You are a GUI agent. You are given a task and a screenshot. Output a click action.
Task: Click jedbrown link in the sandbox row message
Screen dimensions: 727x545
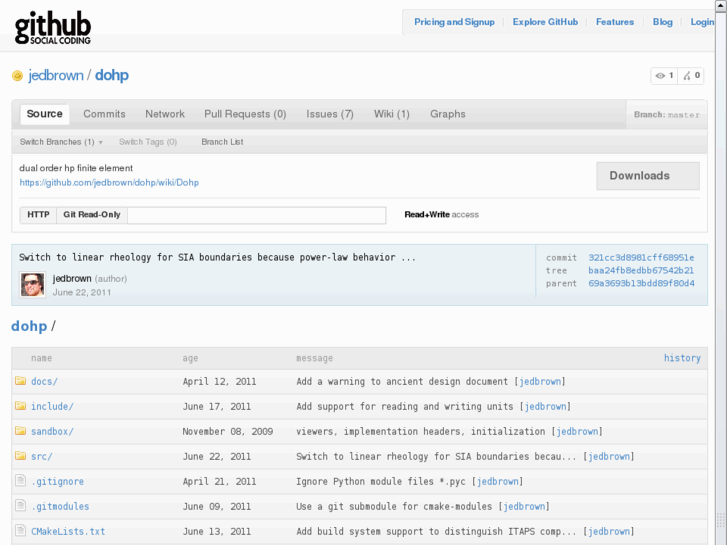click(577, 431)
